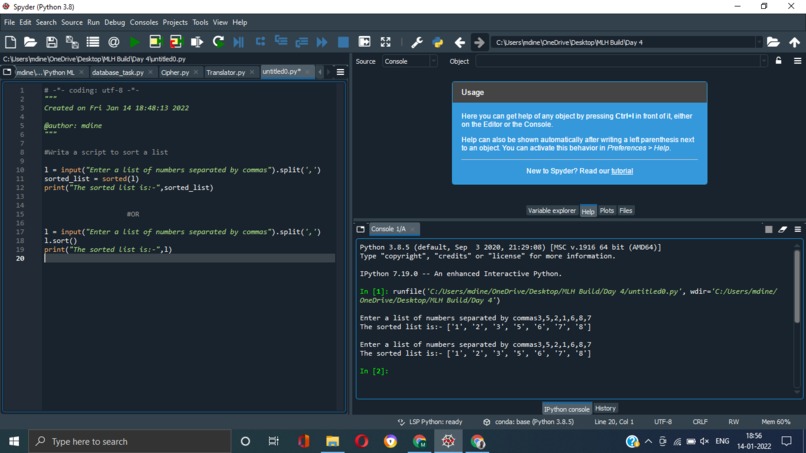Image resolution: width=806 pixels, height=453 pixels.
Task: Switch to Translator.py editor tab
Action: (226, 72)
